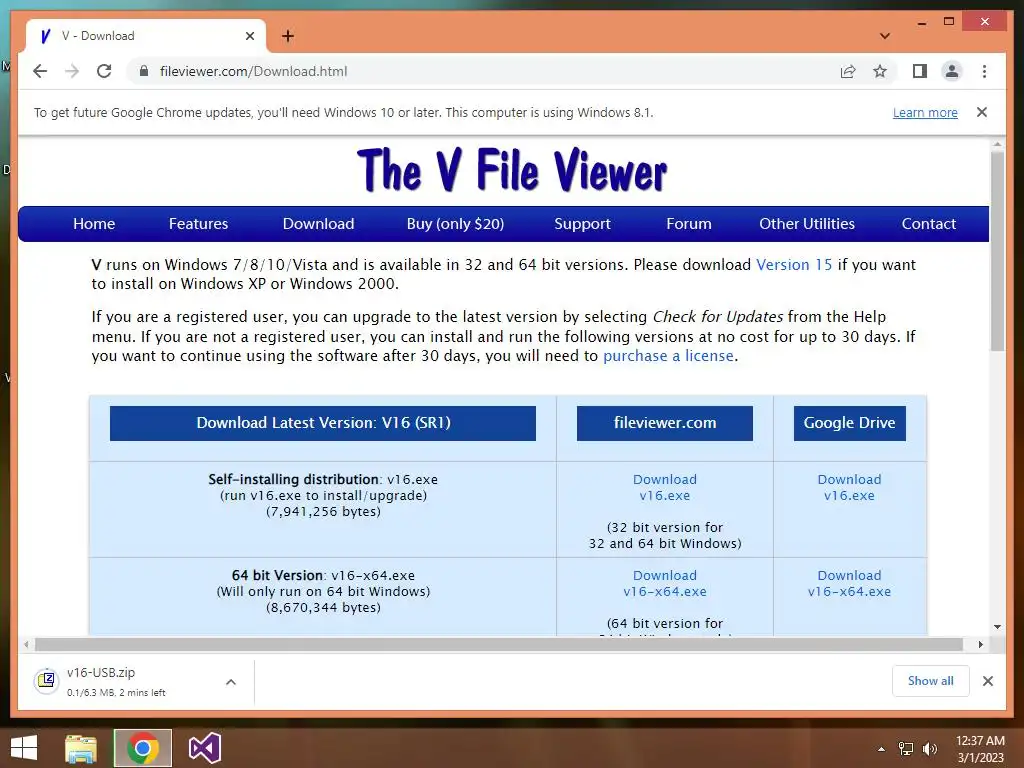Click '64 bit Version' text
Screen dimensions: 1024x768
click(278, 575)
